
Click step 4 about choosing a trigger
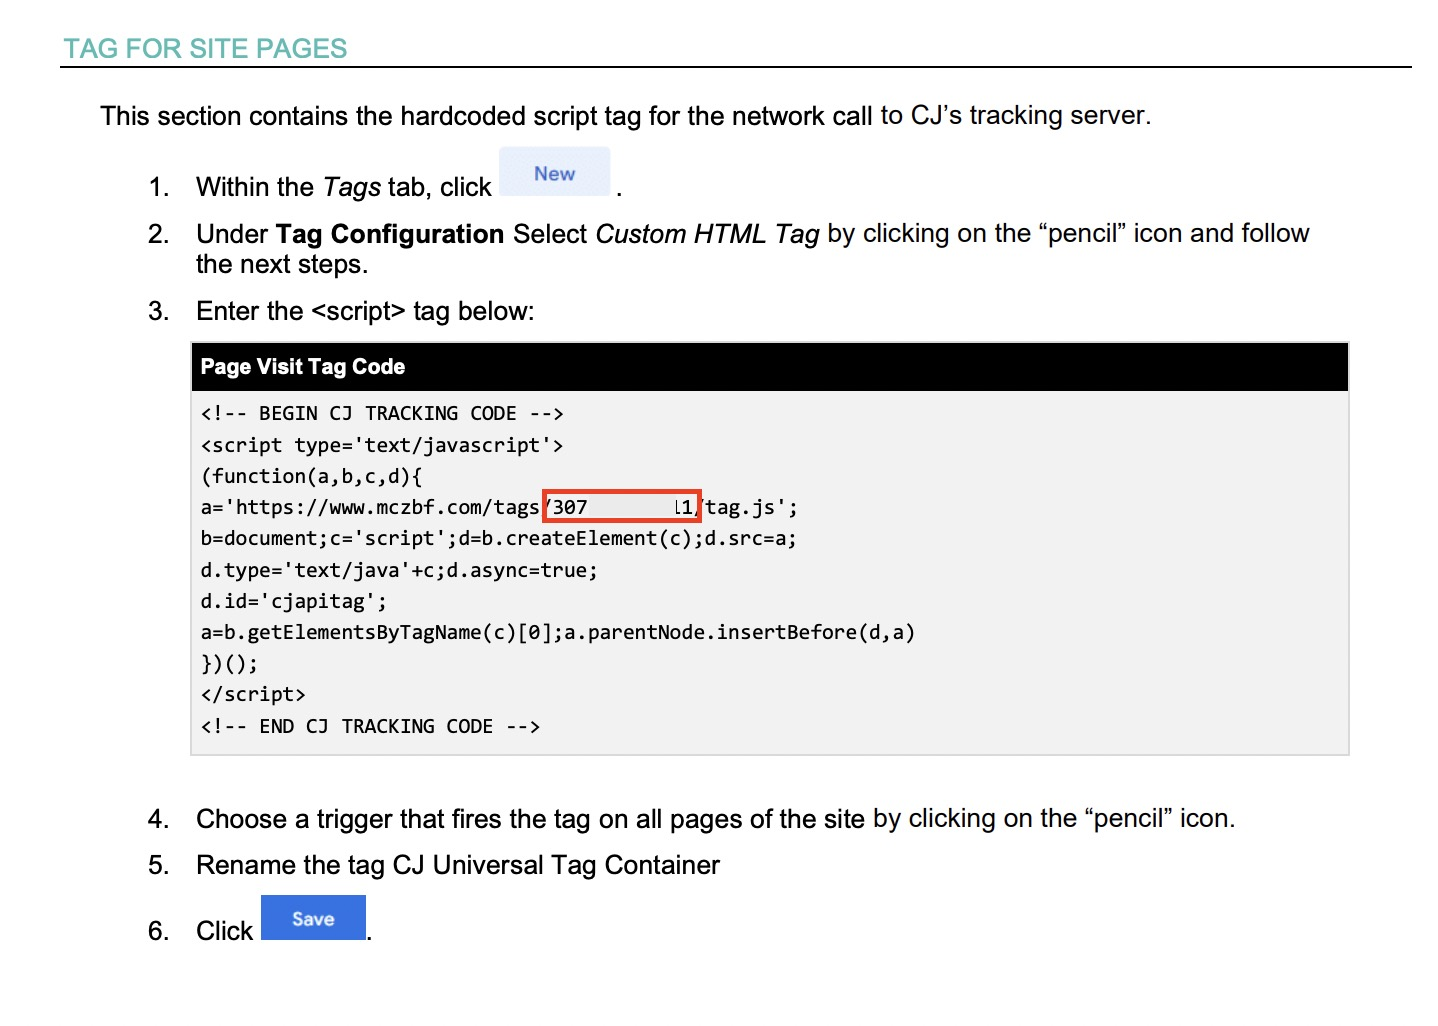point(716,819)
